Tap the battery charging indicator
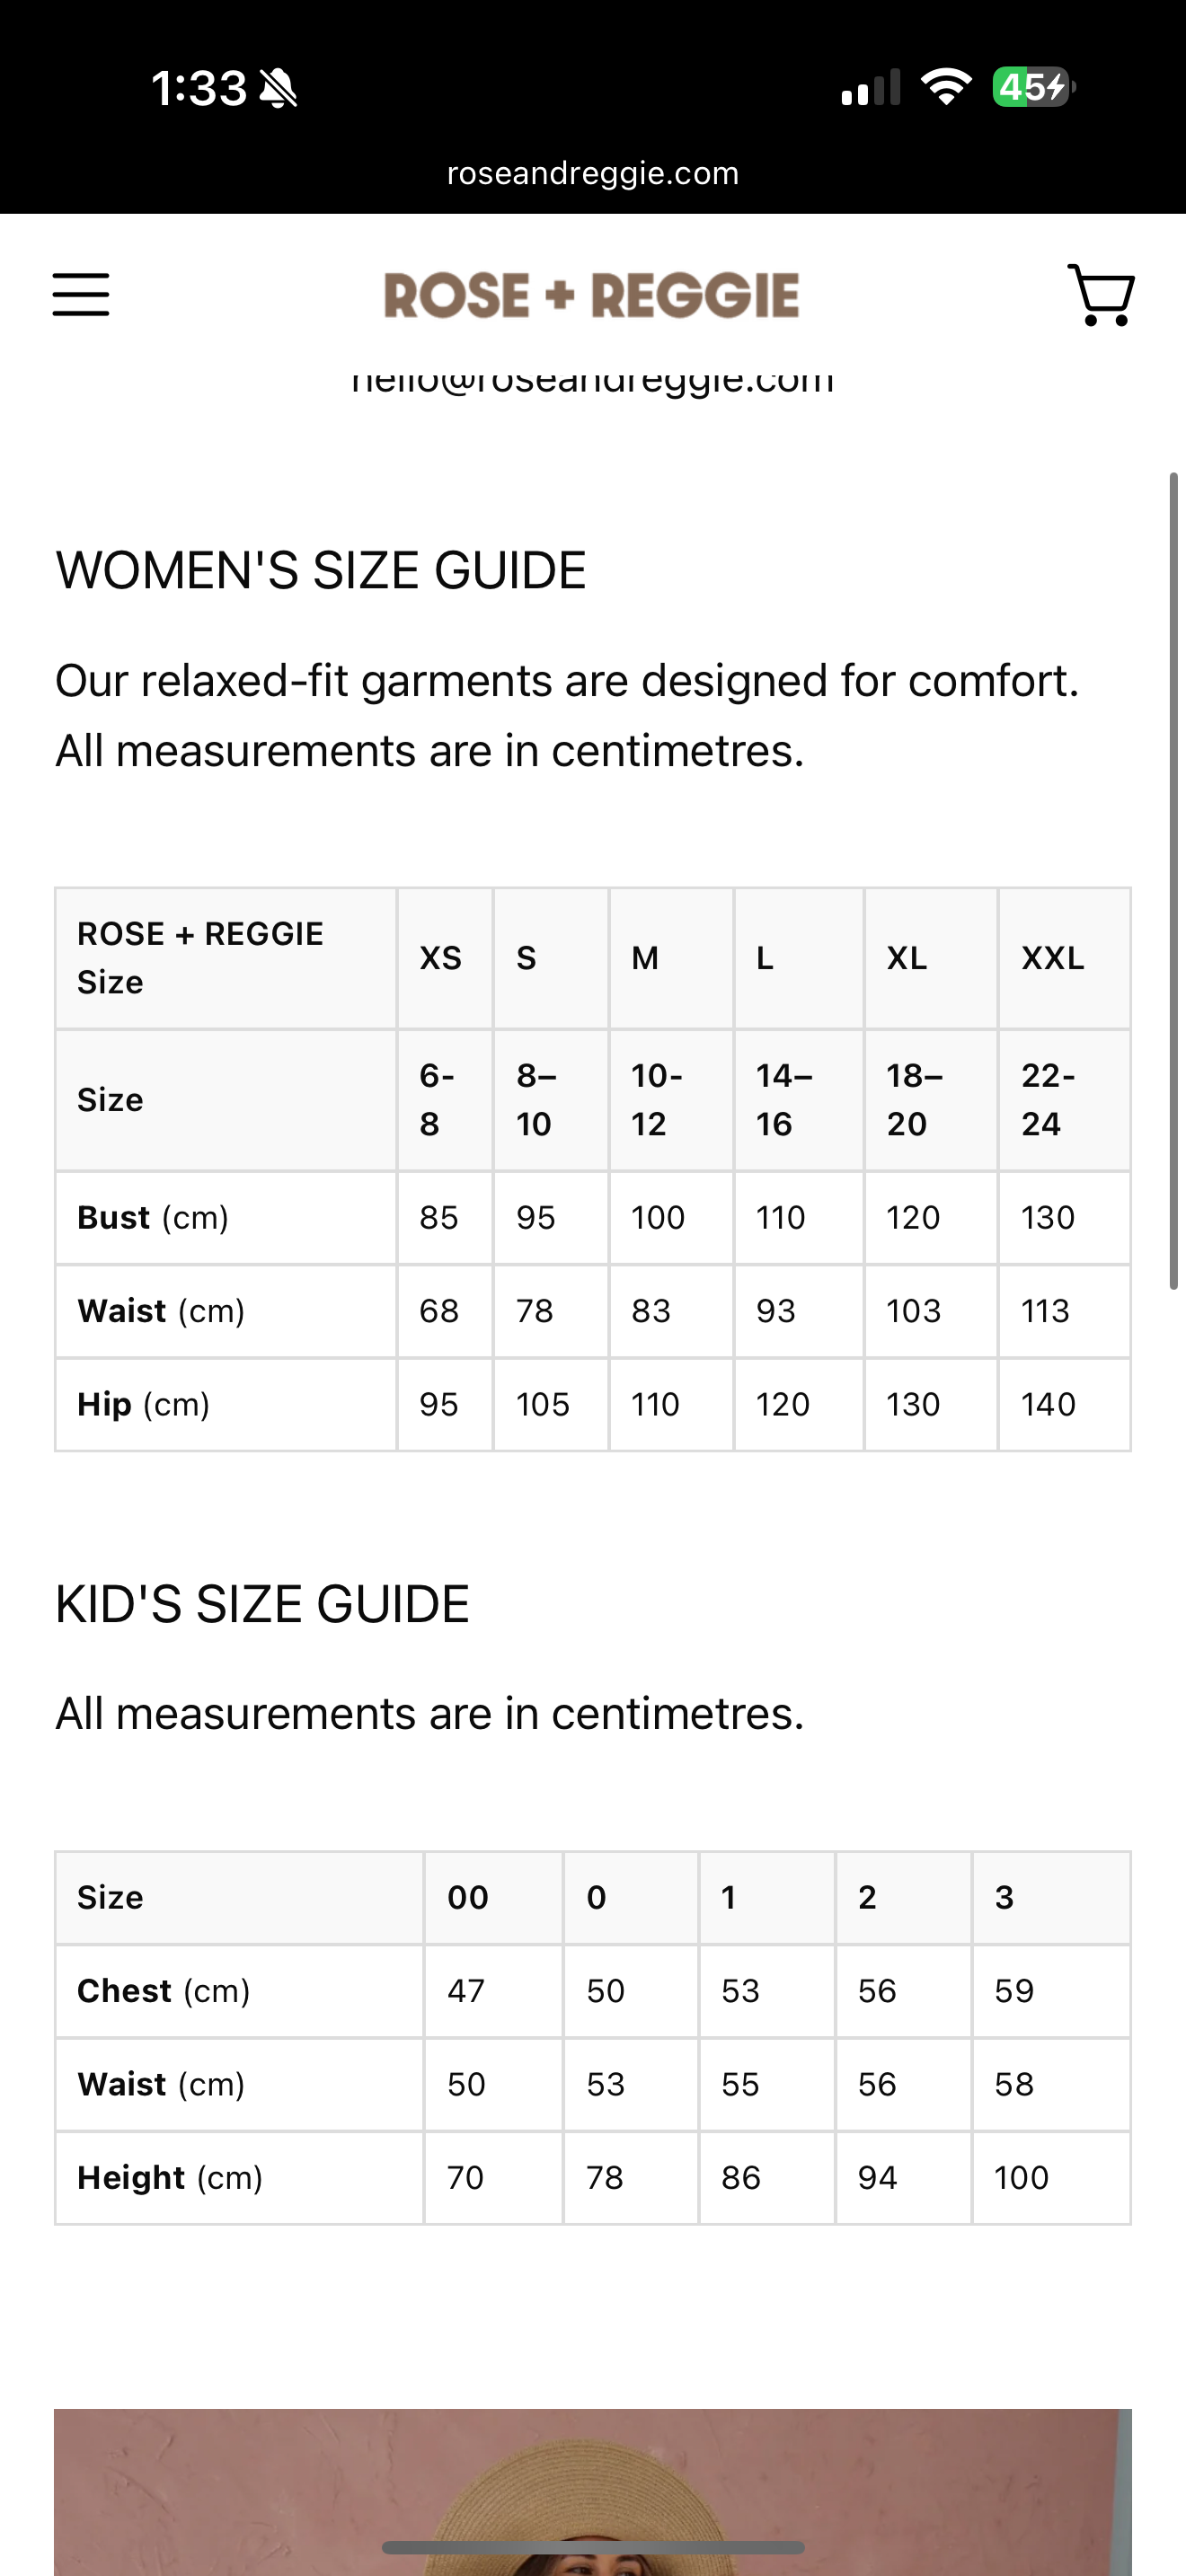 (1033, 87)
